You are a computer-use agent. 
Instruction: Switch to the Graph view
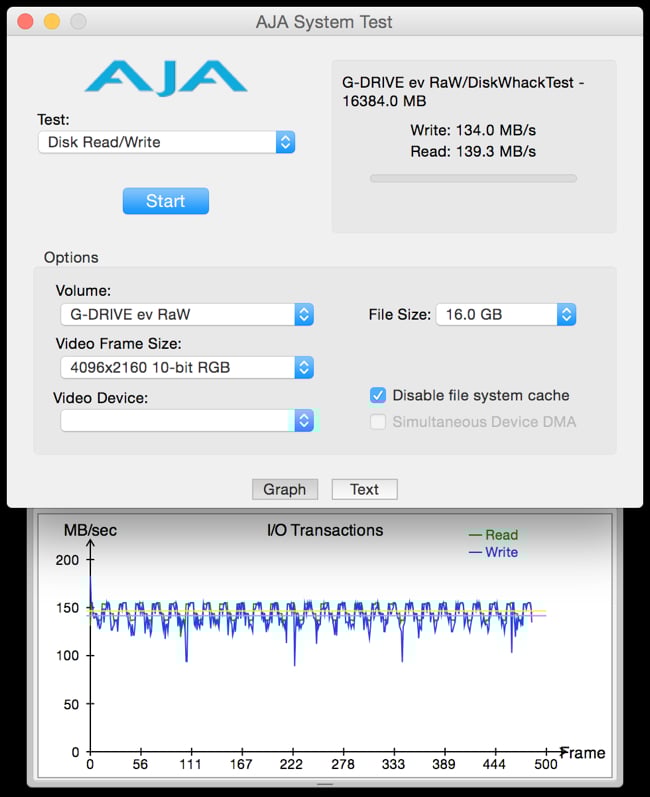[x=285, y=489]
